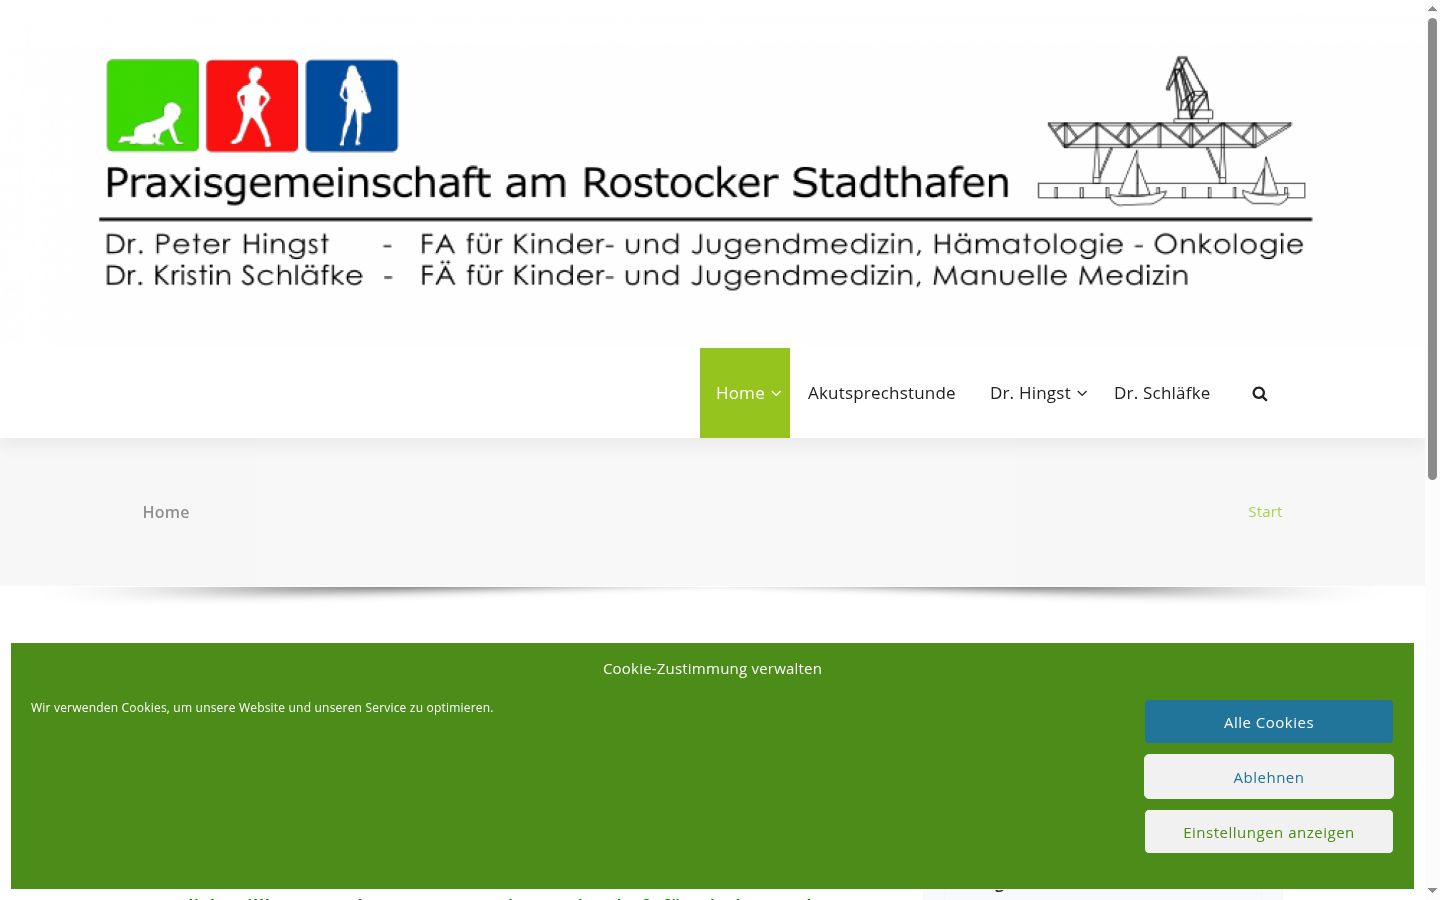
Task: Open the Dr. Hingst menu item
Action: click(x=1030, y=393)
